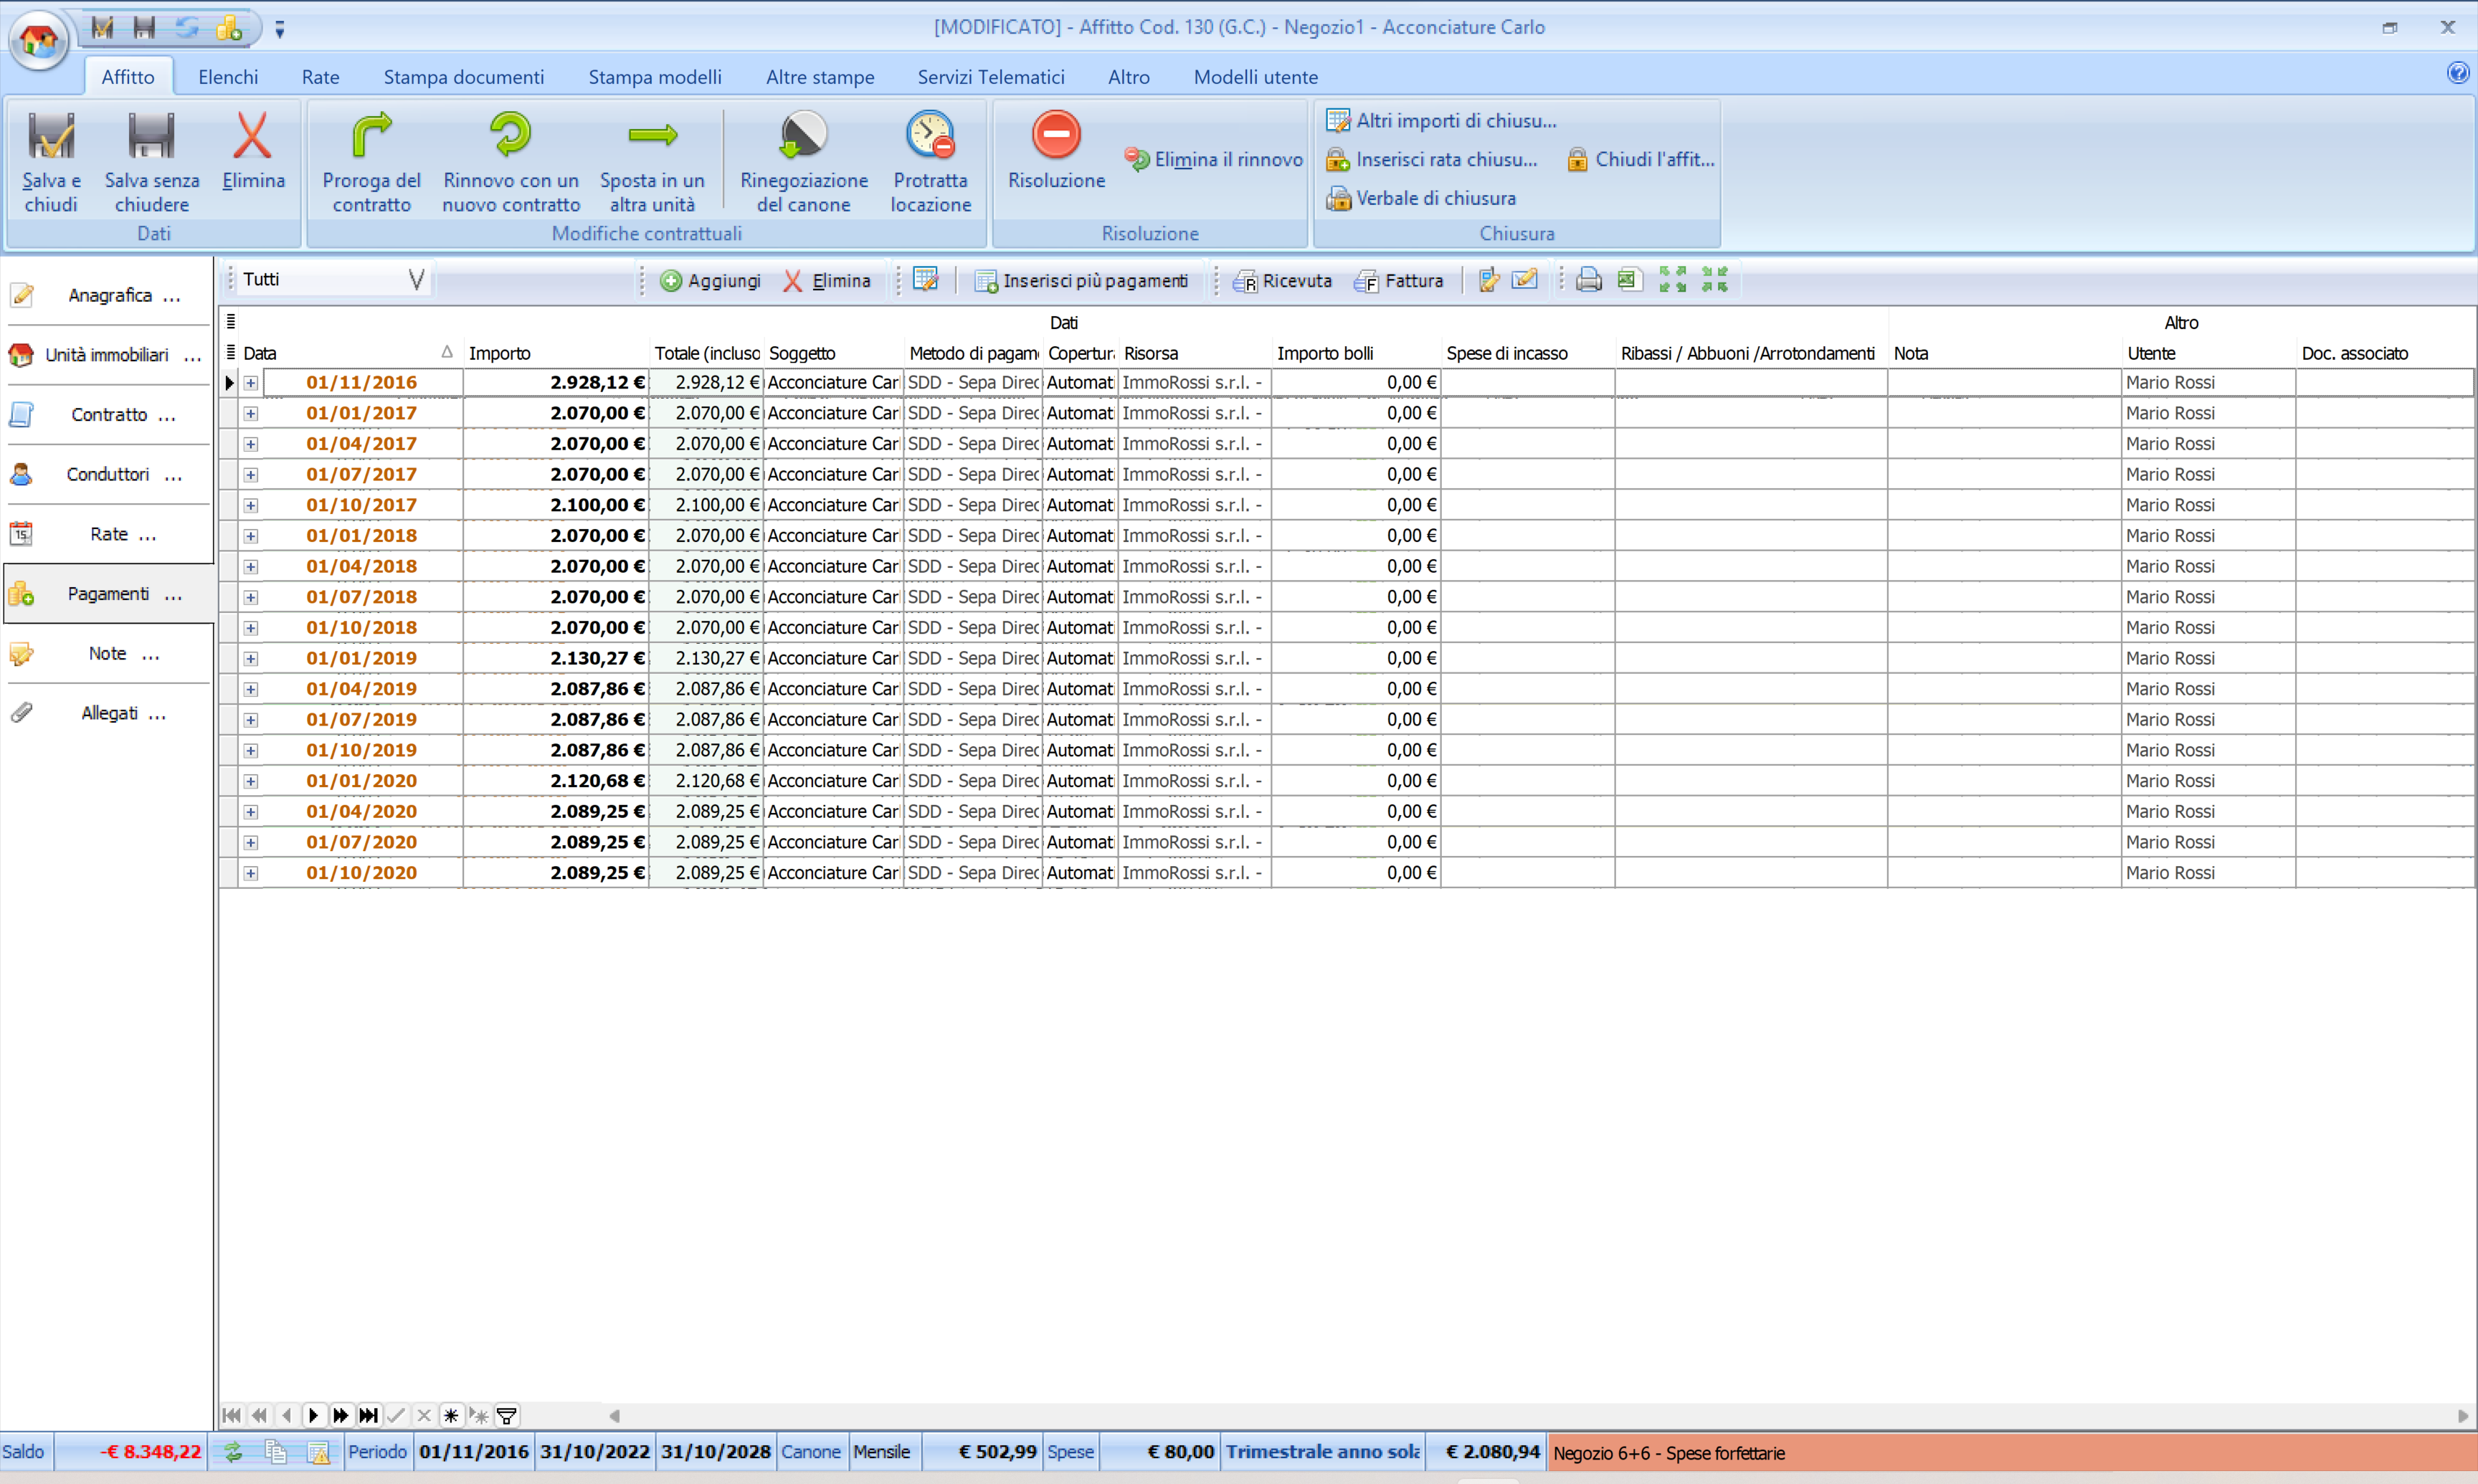Click the red X Elimina ribbon icon

[252, 137]
